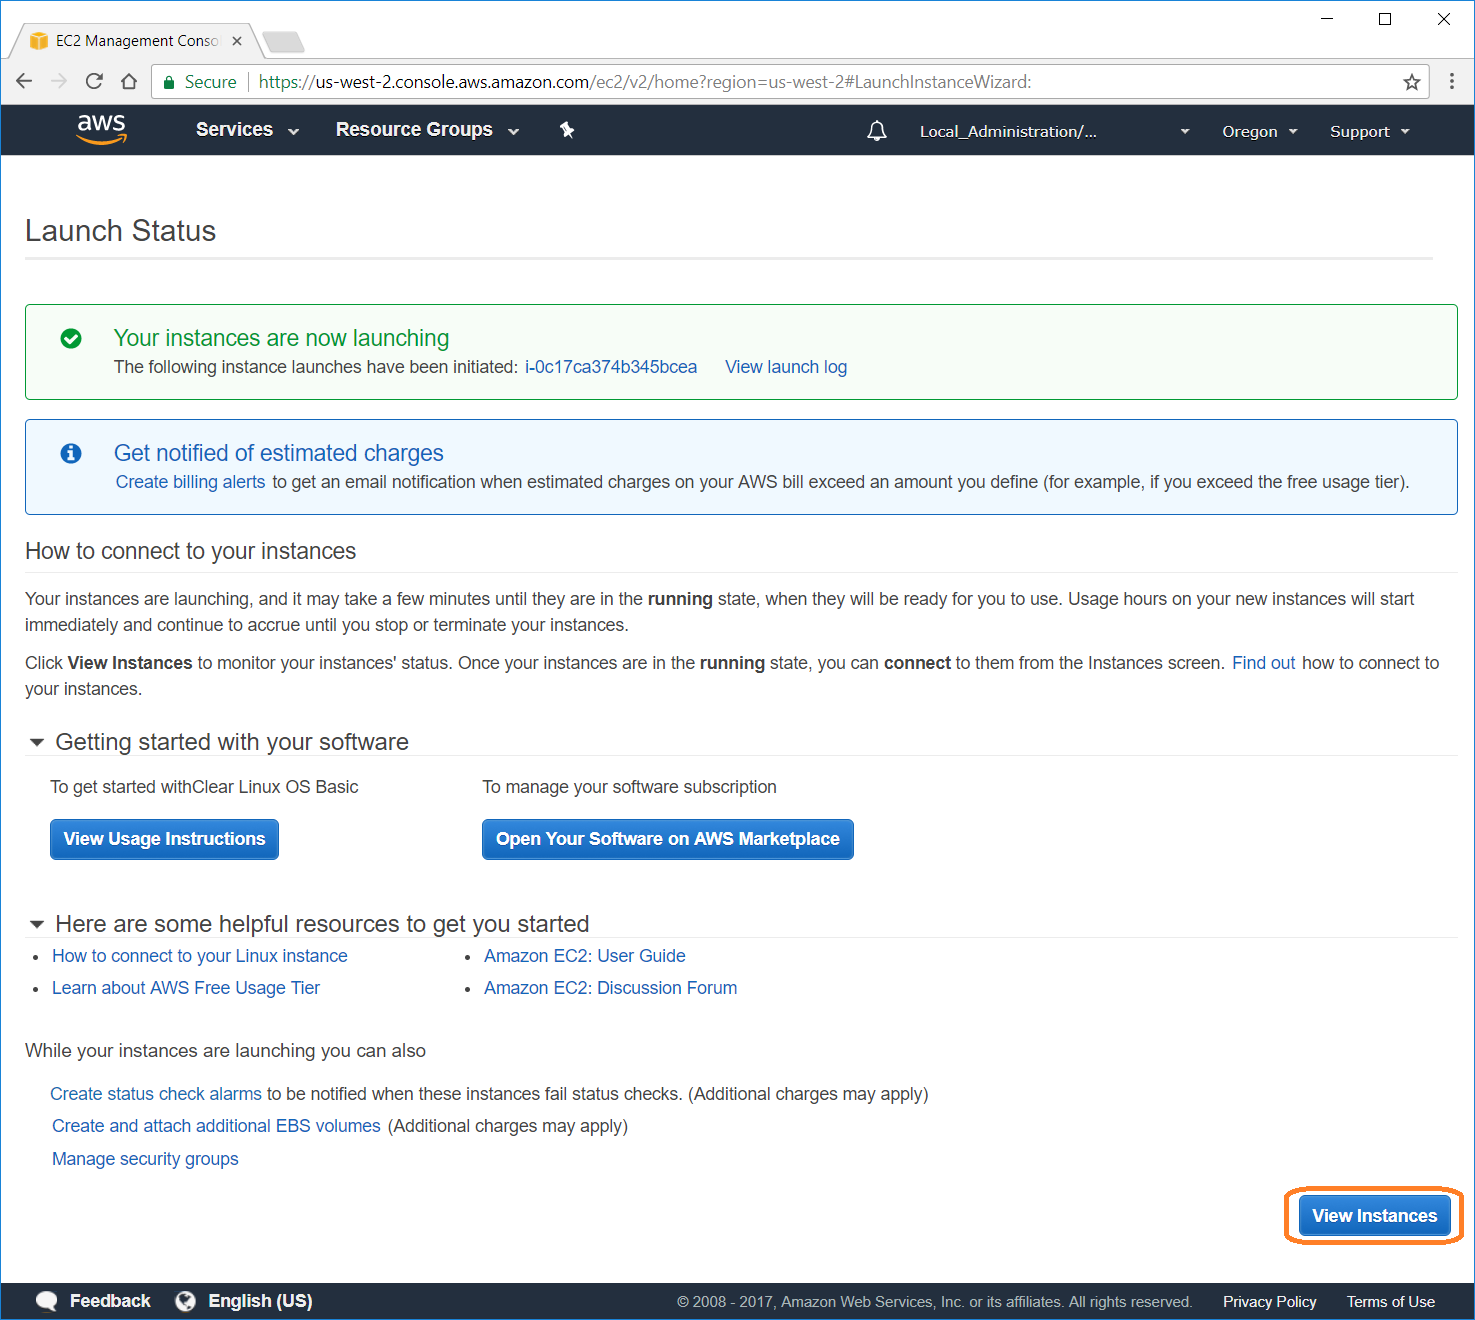This screenshot has width=1475, height=1320.
Task: Close the EC2 Management Console tab
Action: (237, 41)
